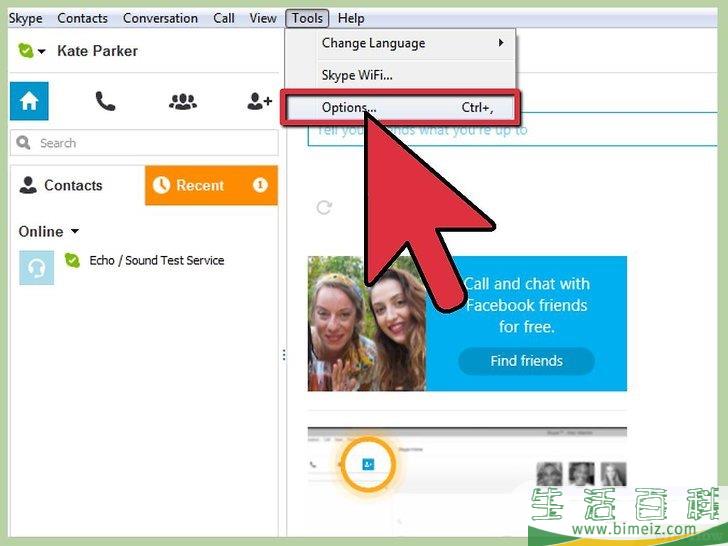Click the Echo contact headset avatar
This screenshot has width=728, height=546.
point(37,268)
